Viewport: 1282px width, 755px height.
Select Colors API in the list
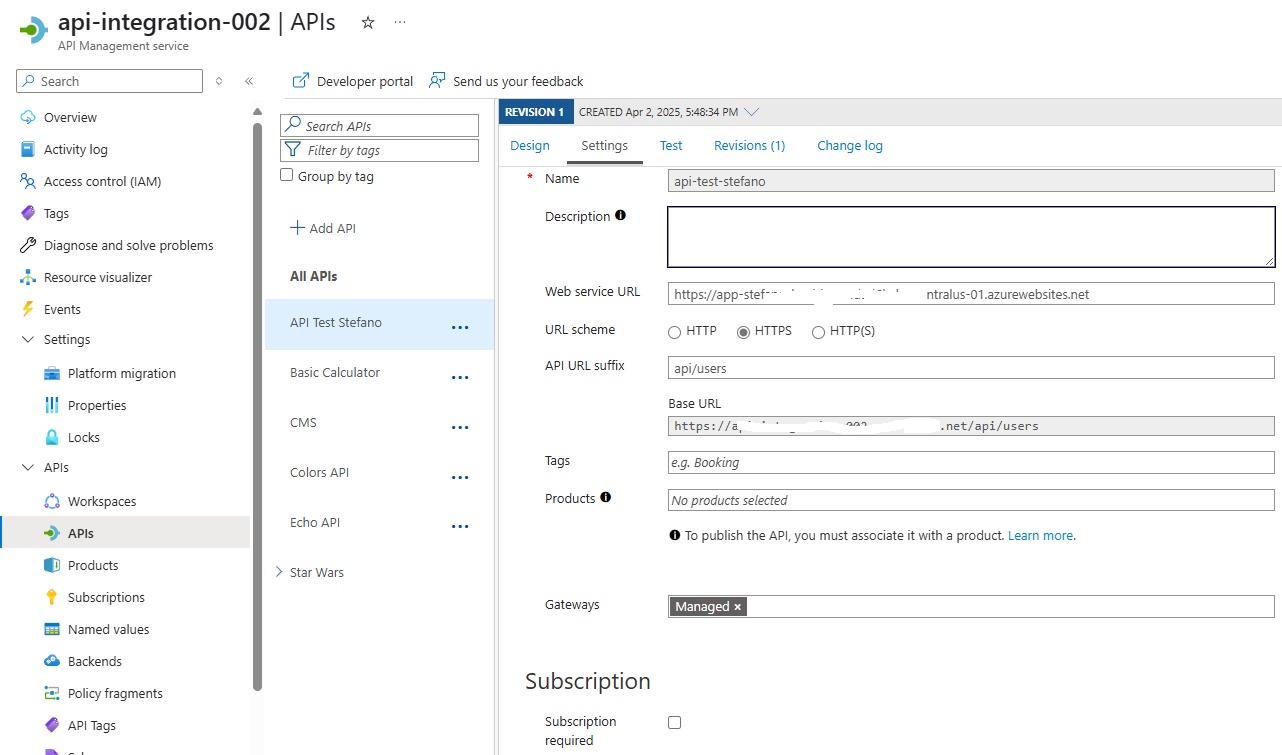319,472
